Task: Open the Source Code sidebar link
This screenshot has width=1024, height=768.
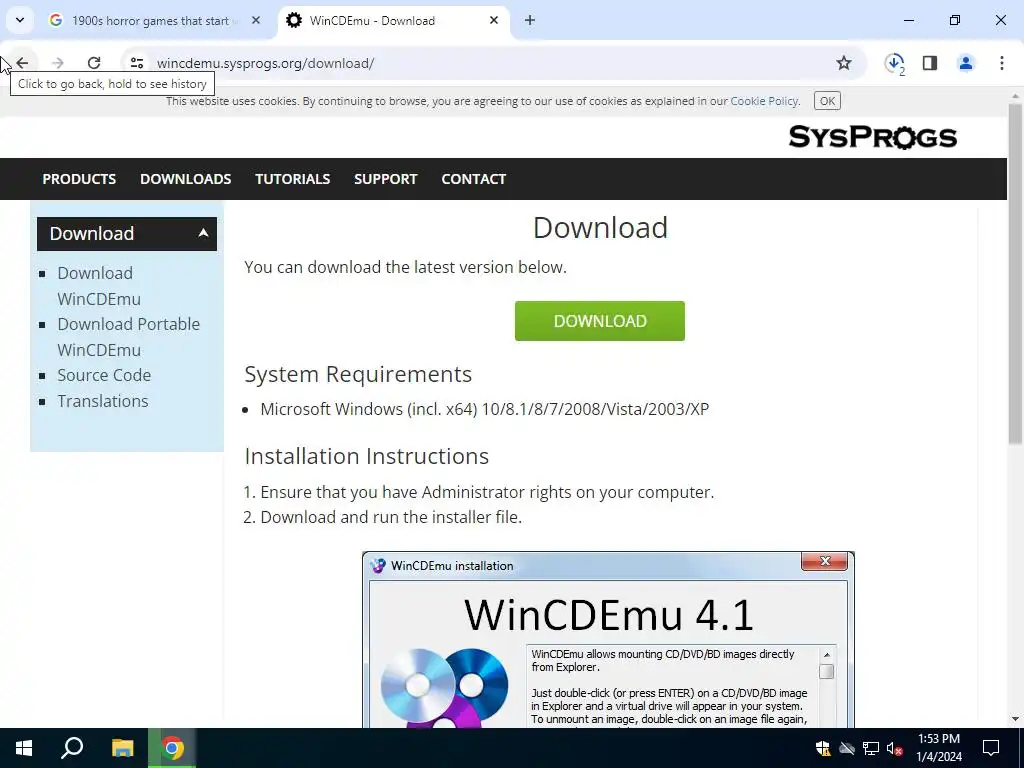Action: (104, 375)
